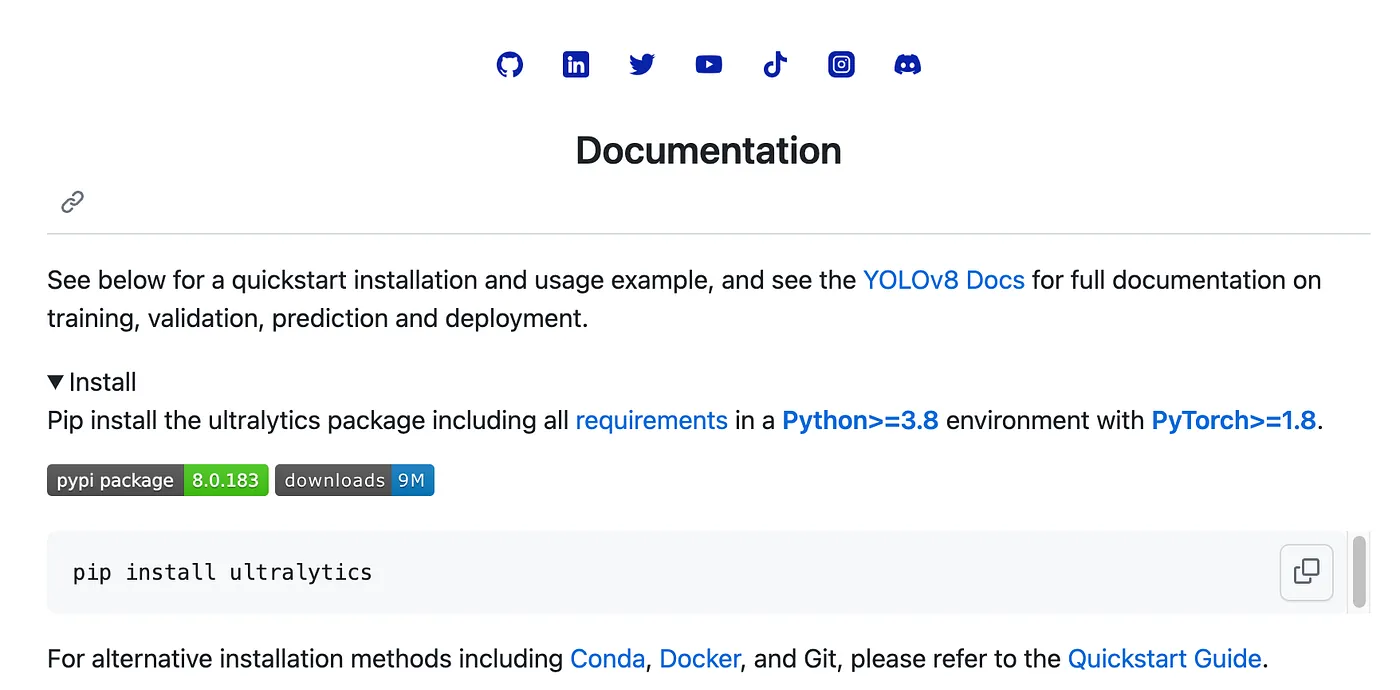Open the PyTorch>=1.8 link
This screenshot has height=690, width=1400.
[x=1233, y=420]
